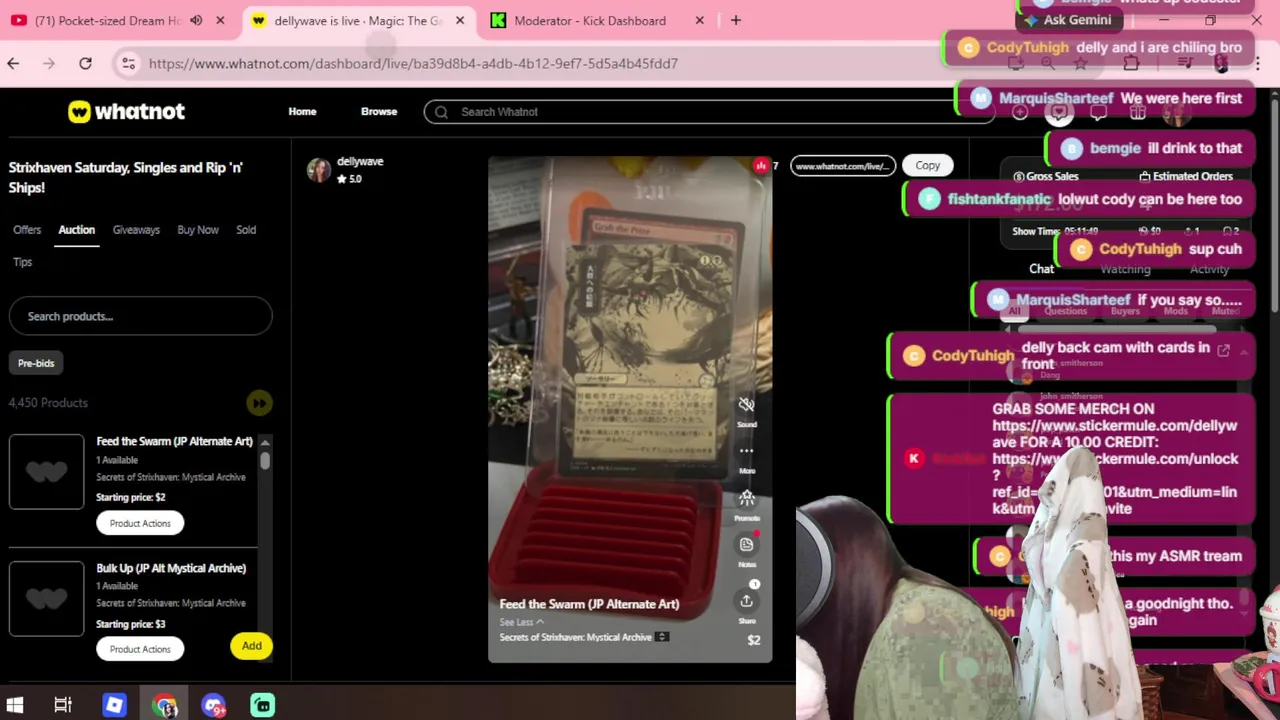Open dellywave profile avatar
Viewport: 1280px width, 720px height.
(x=319, y=170)
